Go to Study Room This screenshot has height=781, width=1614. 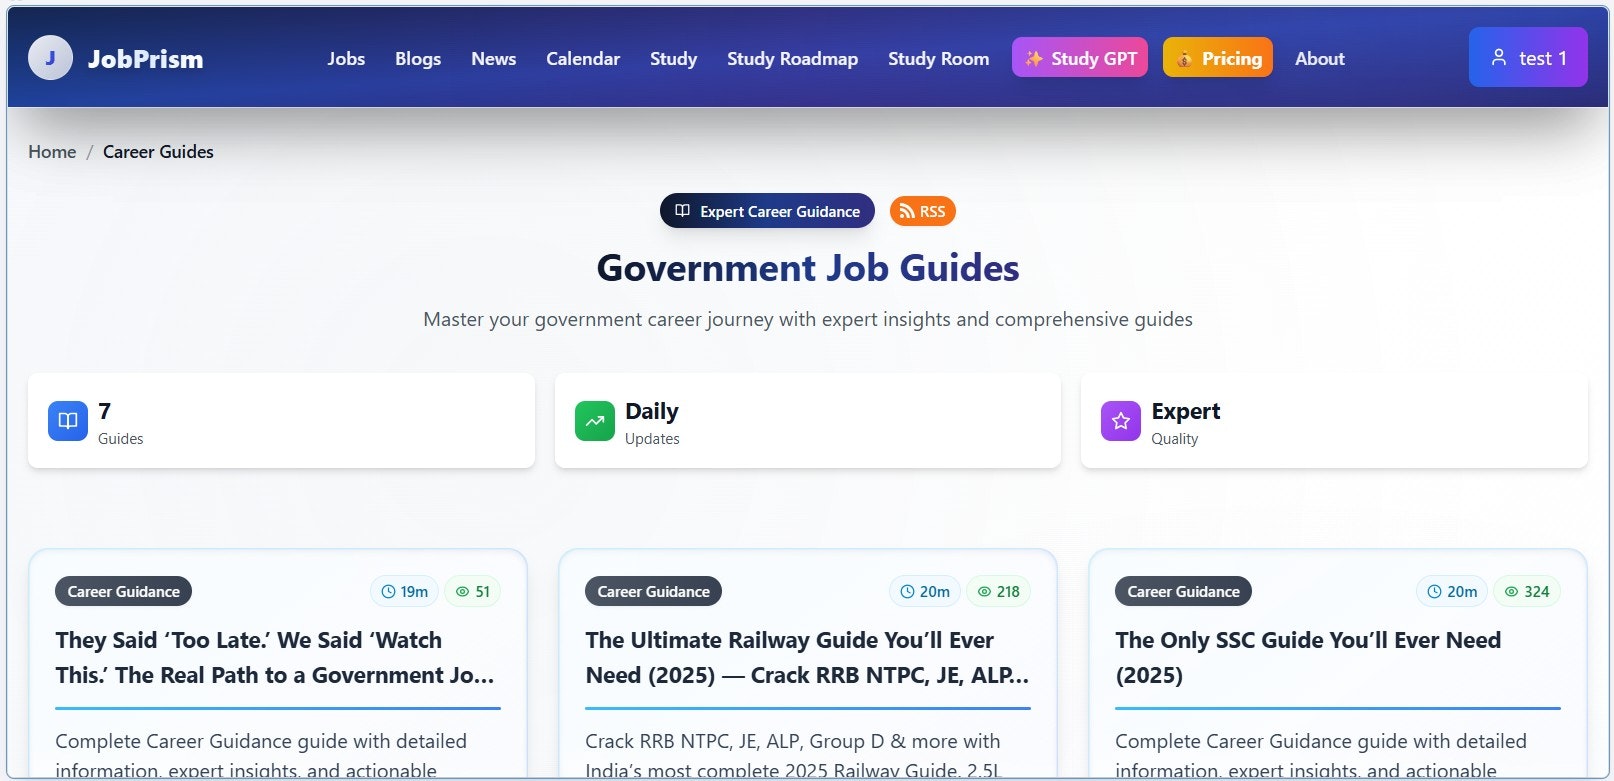tap(939, 58)
